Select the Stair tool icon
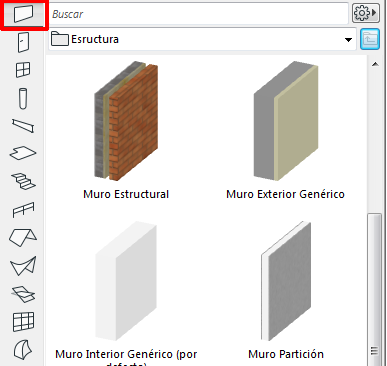 (x=23, y=181)
